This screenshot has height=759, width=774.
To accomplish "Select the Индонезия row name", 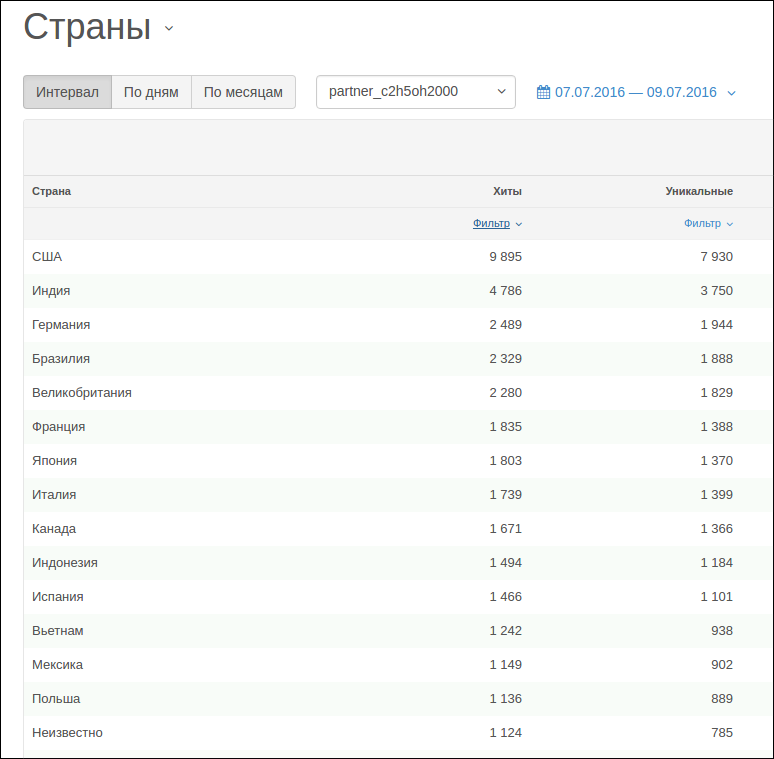I will pos(65,563).
